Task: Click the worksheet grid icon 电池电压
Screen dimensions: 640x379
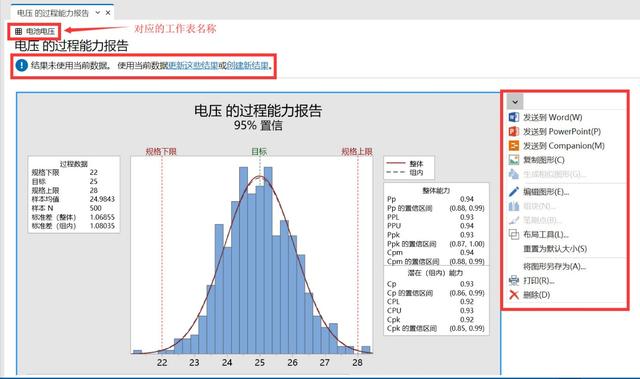Action: (x=18, y=31)
